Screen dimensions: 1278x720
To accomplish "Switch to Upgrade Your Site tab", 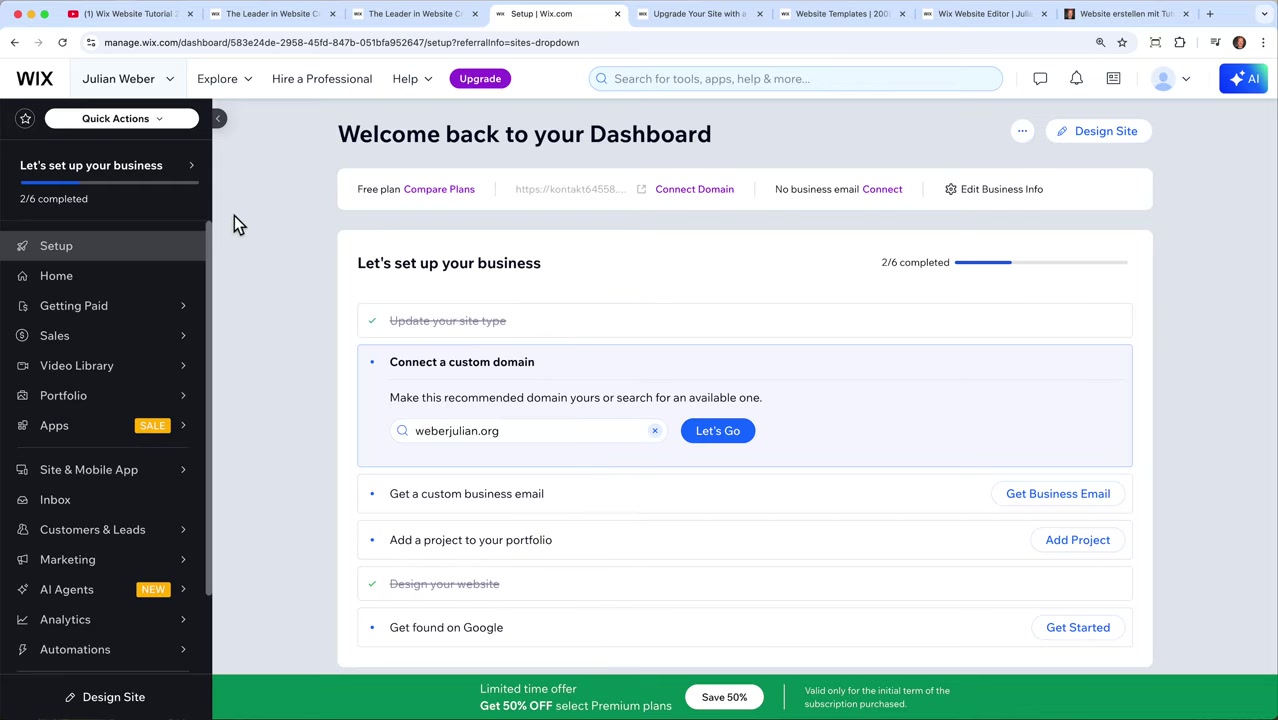I will [700, 14].
